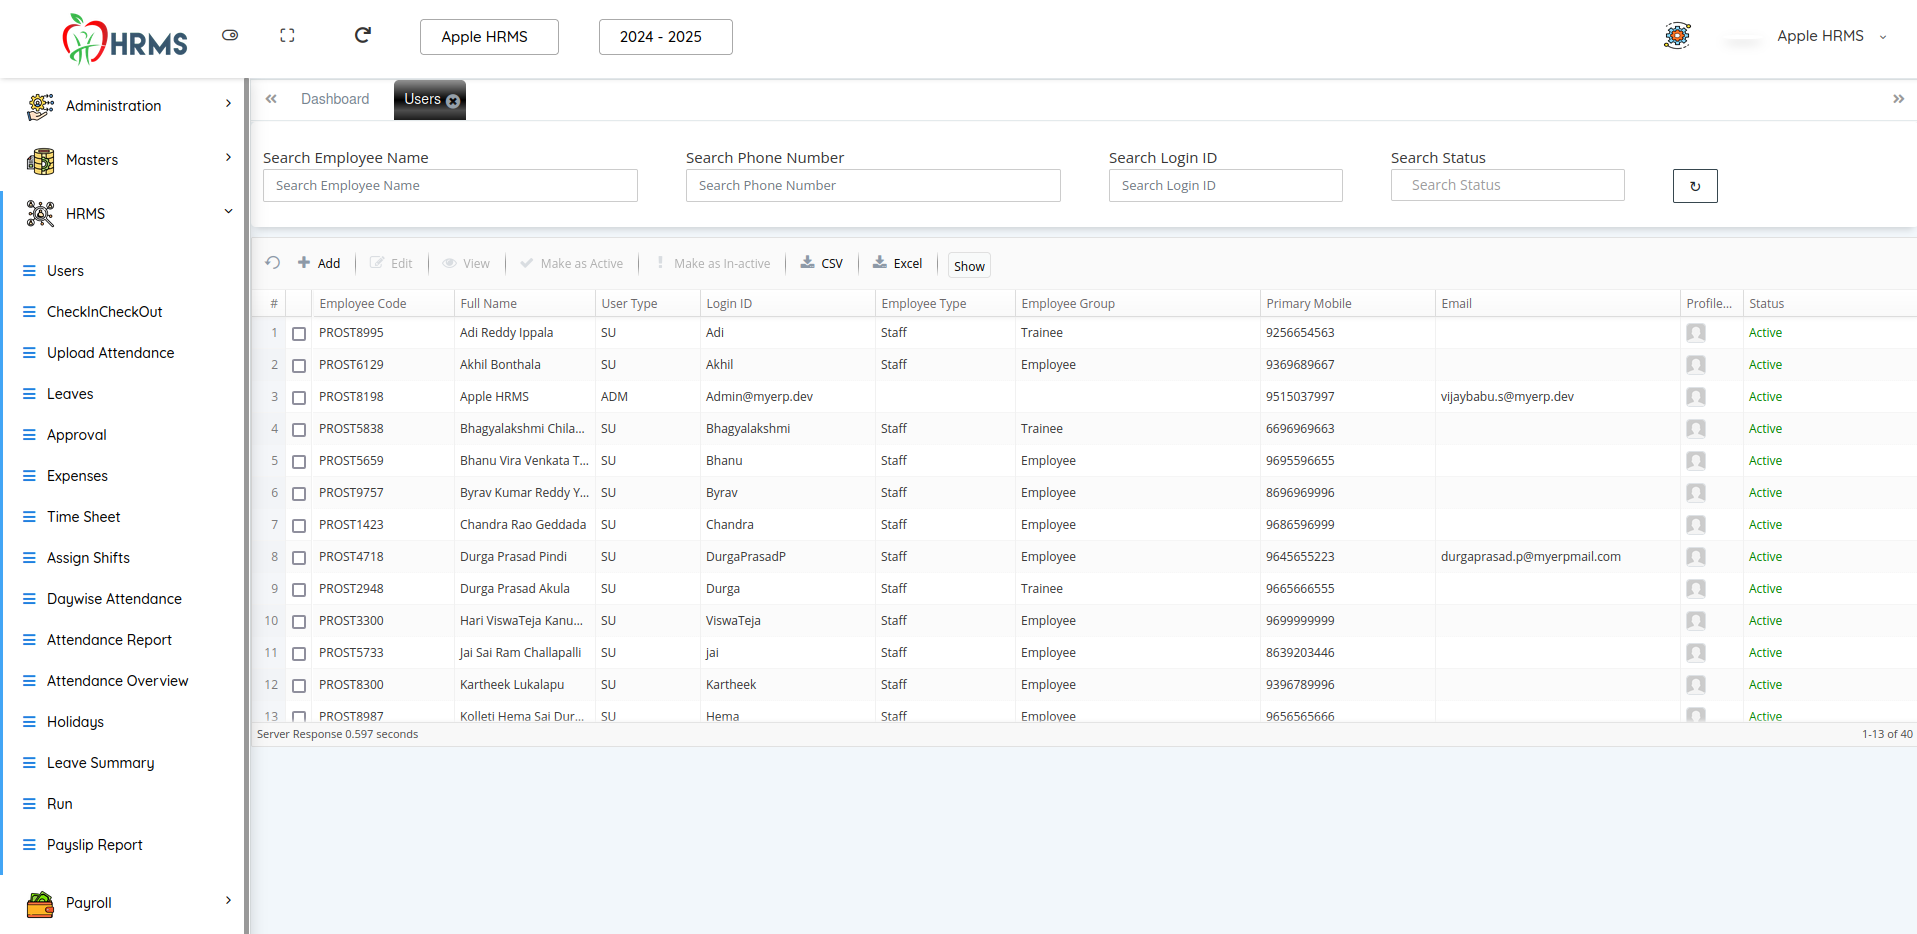Screen dimensions: 1917x934
Task: Check the box for PROST2948 row
Action: [299, 590]
